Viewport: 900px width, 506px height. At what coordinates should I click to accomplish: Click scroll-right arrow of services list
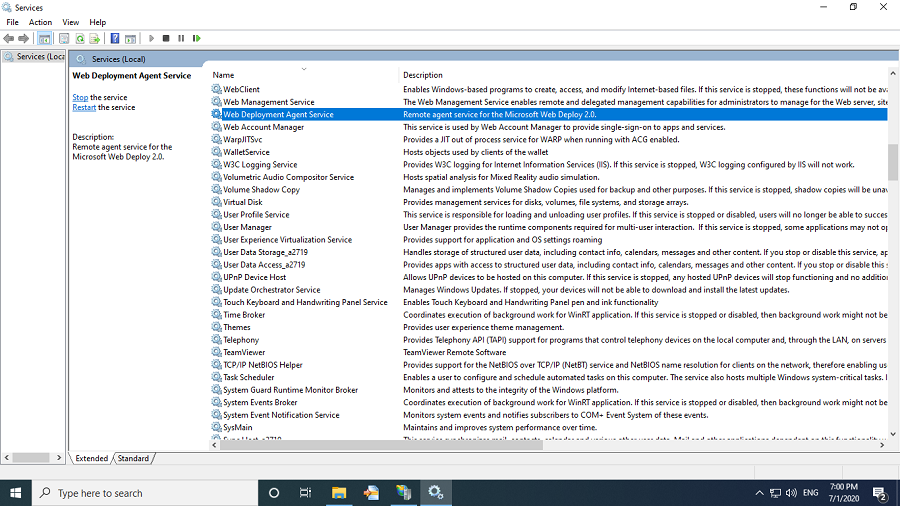click(x=882, y=445)
